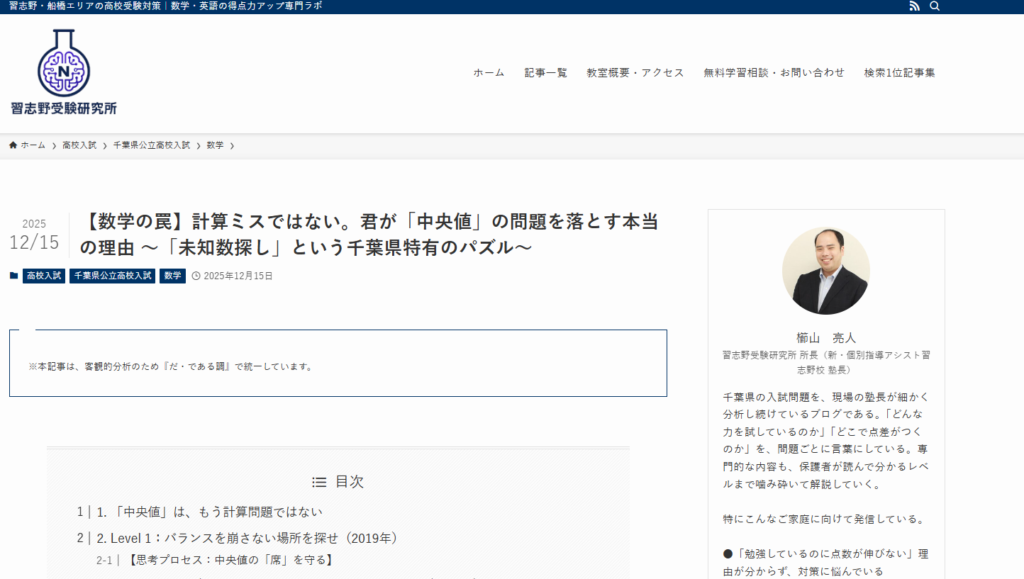Select the 高校入試 category tag

click(44, 276)
